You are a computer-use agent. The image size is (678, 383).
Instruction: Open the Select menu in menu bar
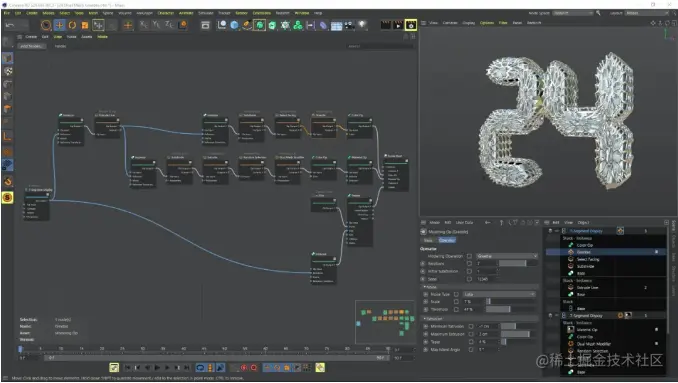click(x=64, y=13)
